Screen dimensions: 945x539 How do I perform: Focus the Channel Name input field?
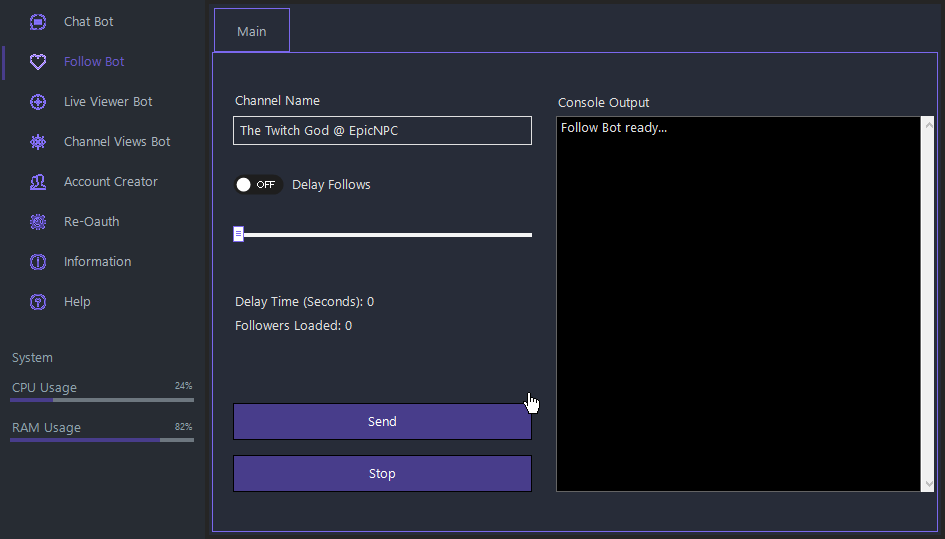[382, 130]
